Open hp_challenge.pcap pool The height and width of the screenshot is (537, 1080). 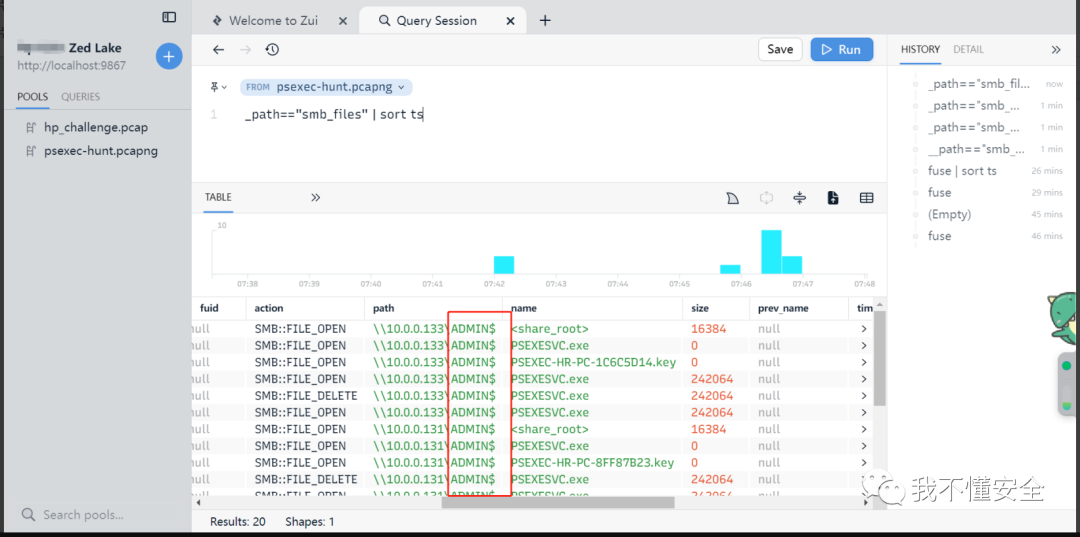click(96, 127)
